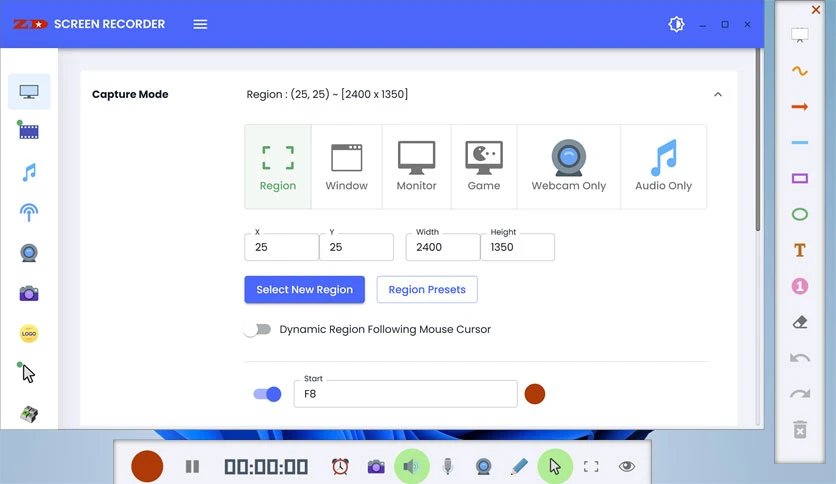Undo the last drawing

(799, 358)
